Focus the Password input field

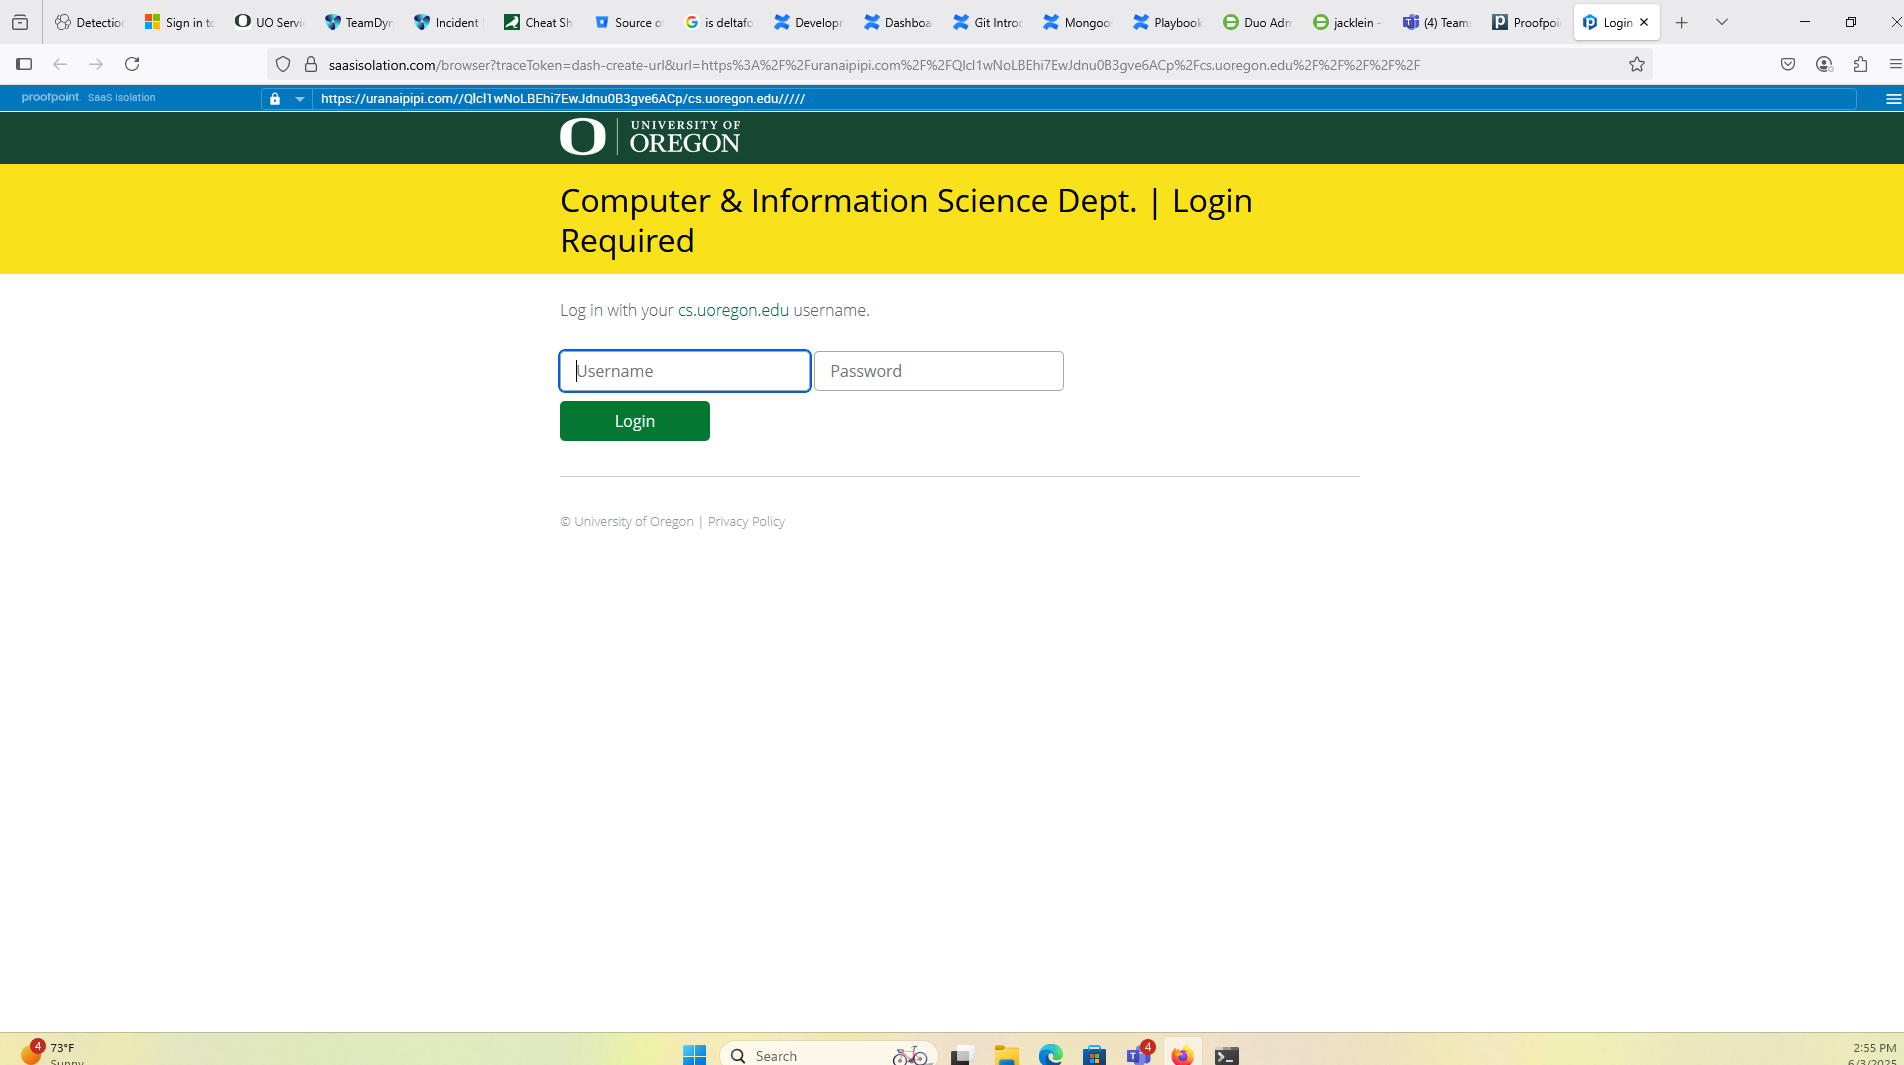(938, 371)
